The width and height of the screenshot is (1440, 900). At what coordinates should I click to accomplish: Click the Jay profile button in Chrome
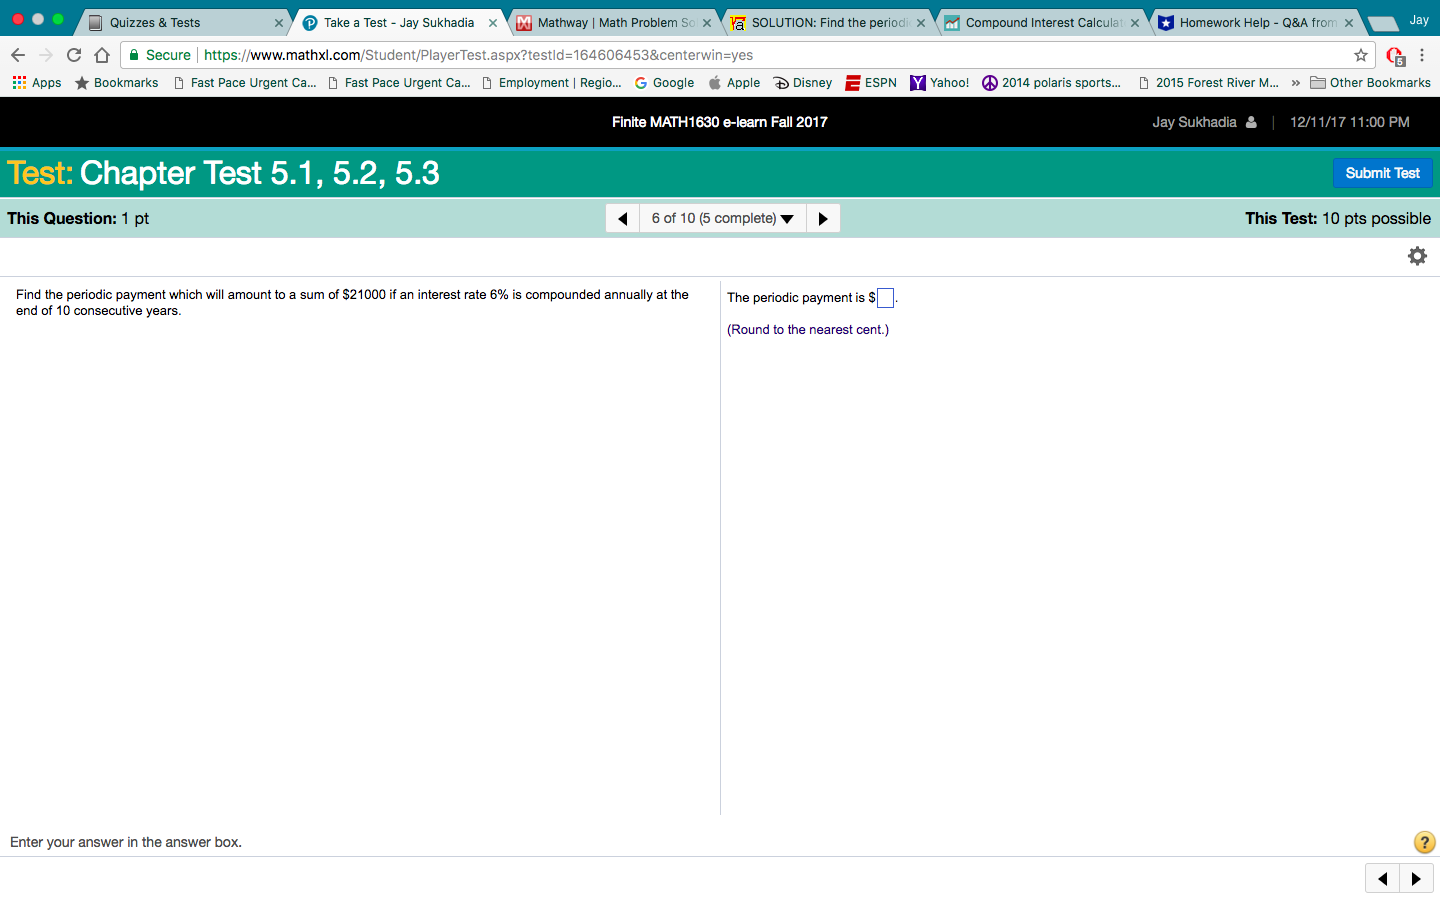coord(1419,20)
